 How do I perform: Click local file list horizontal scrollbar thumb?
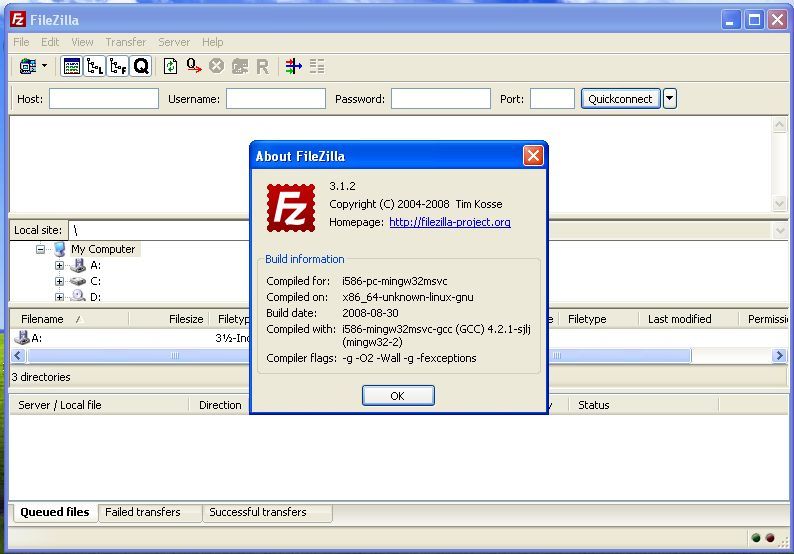tap(139, 355)
